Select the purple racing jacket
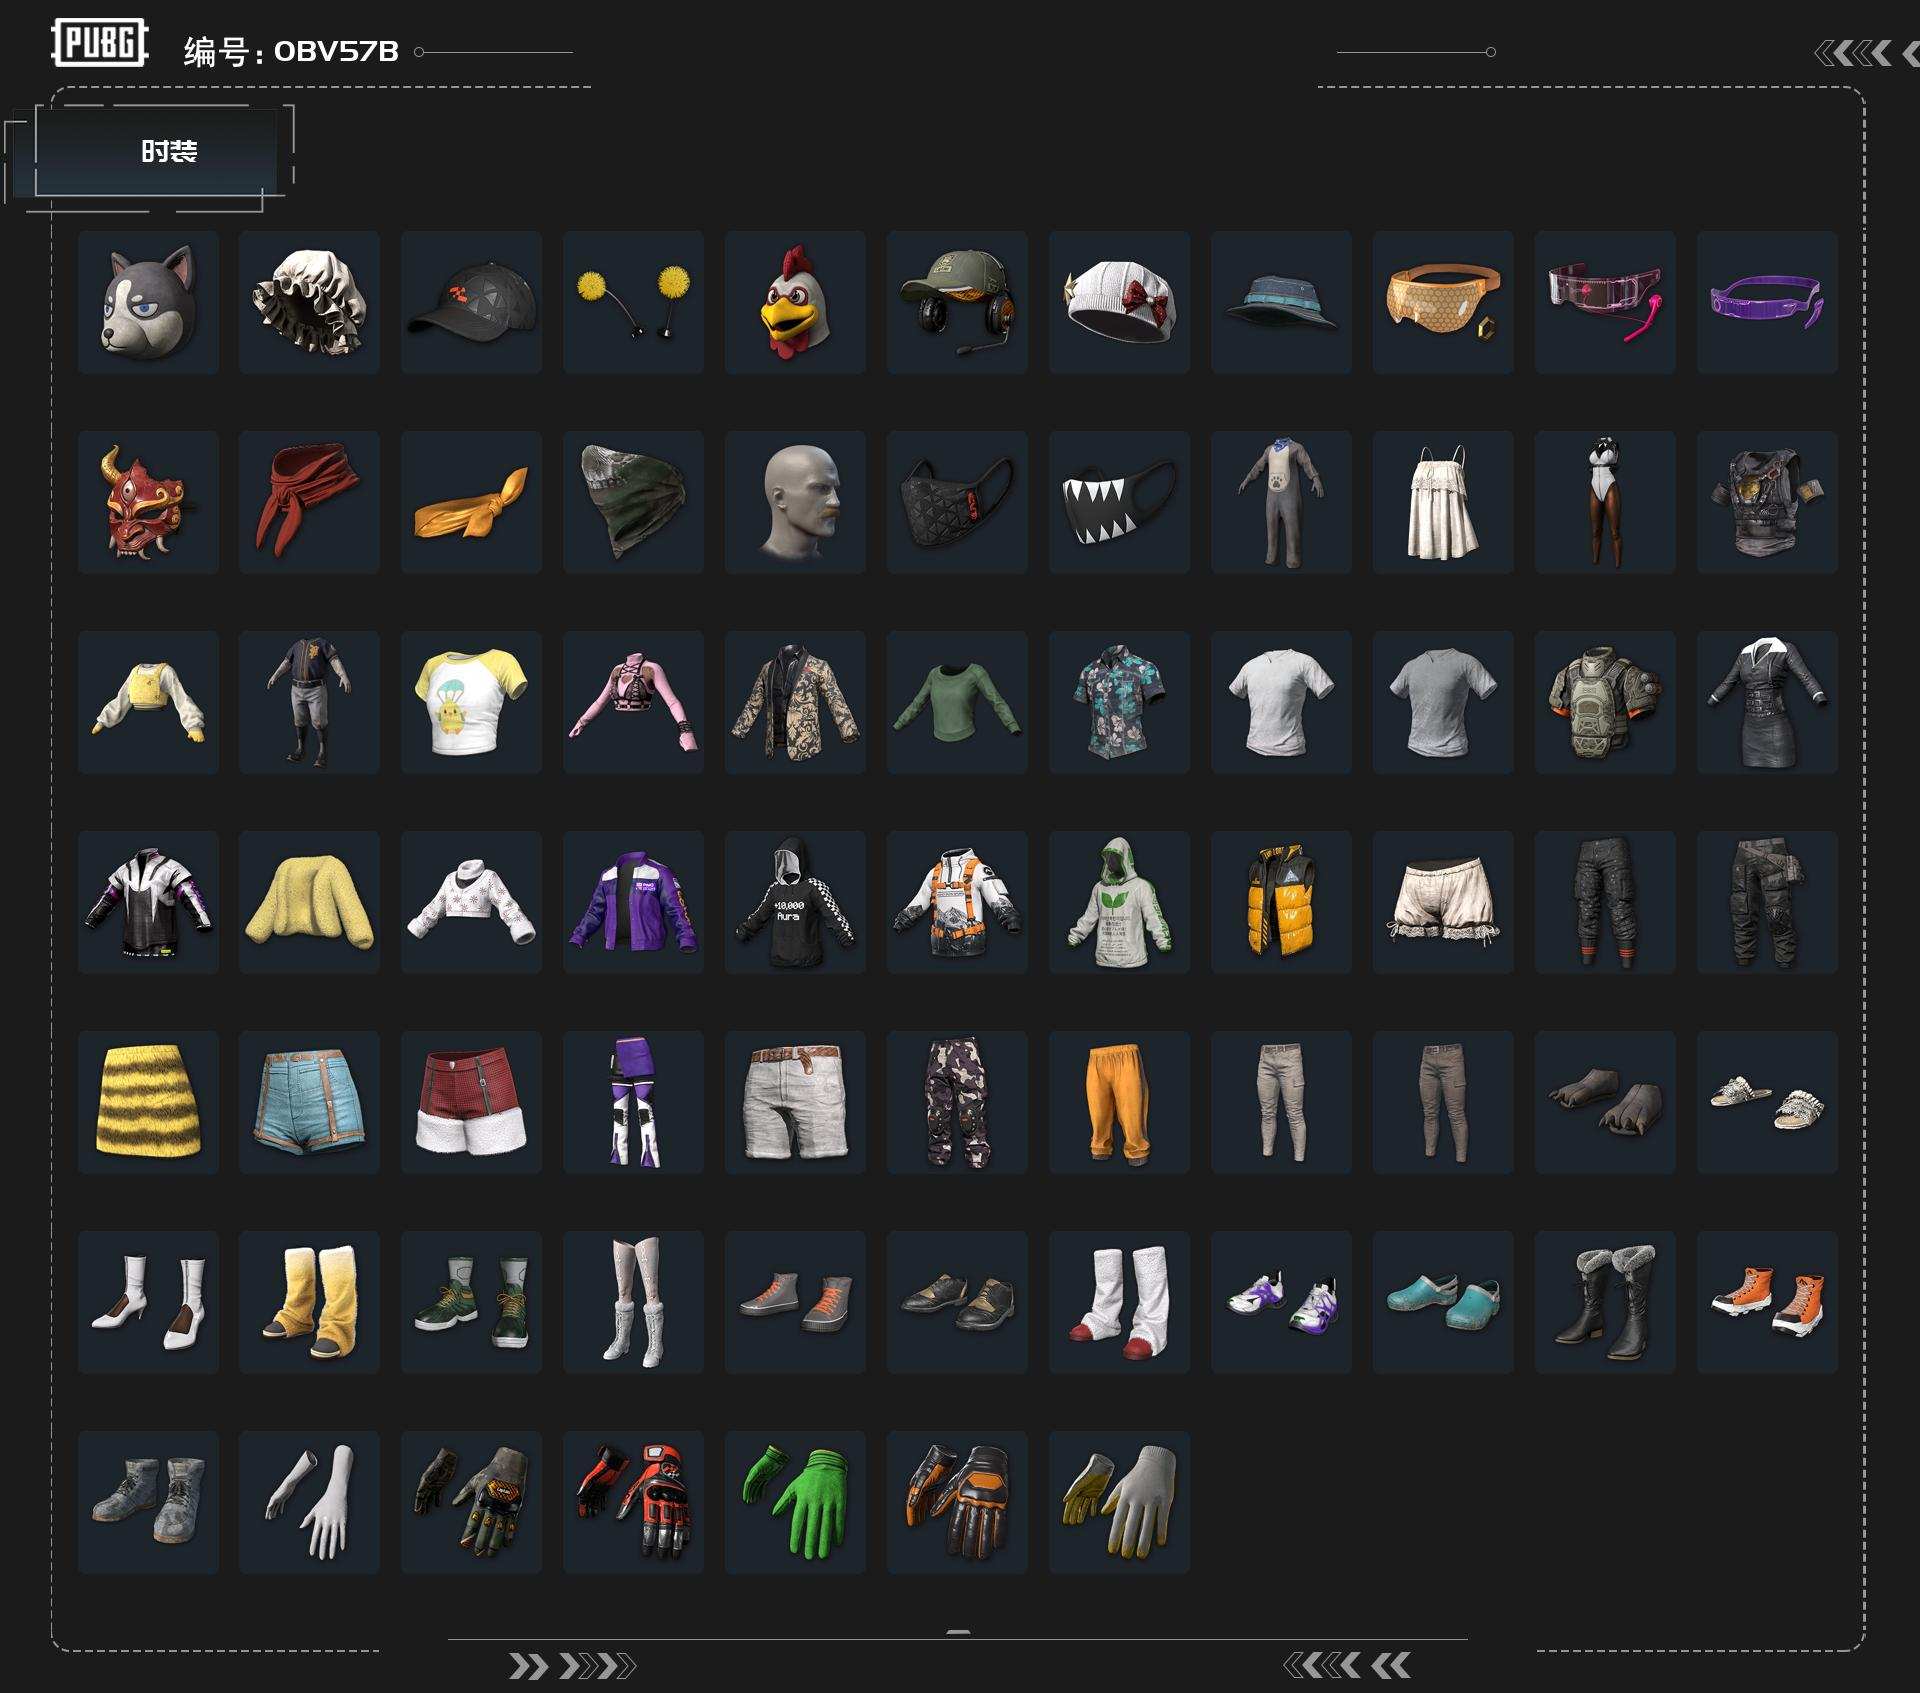The image size is (1920, 1693). coord(634,902)
